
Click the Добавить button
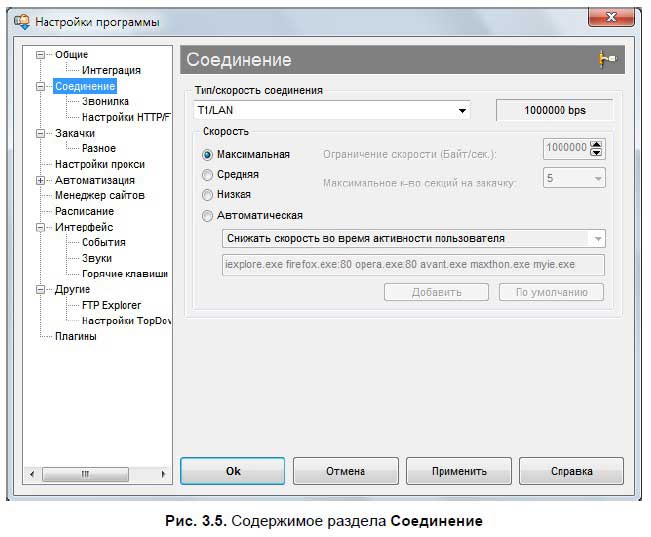click(x=436, y=292)
